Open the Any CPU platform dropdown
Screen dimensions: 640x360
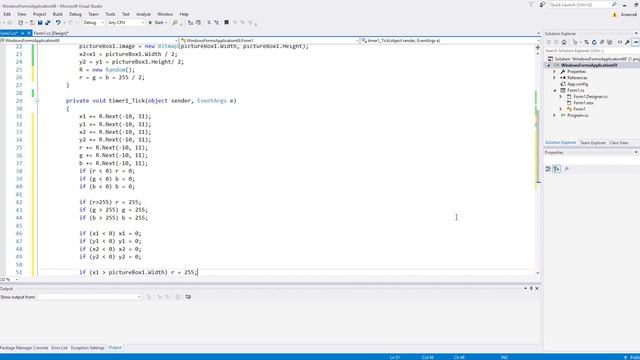(126, 23)
